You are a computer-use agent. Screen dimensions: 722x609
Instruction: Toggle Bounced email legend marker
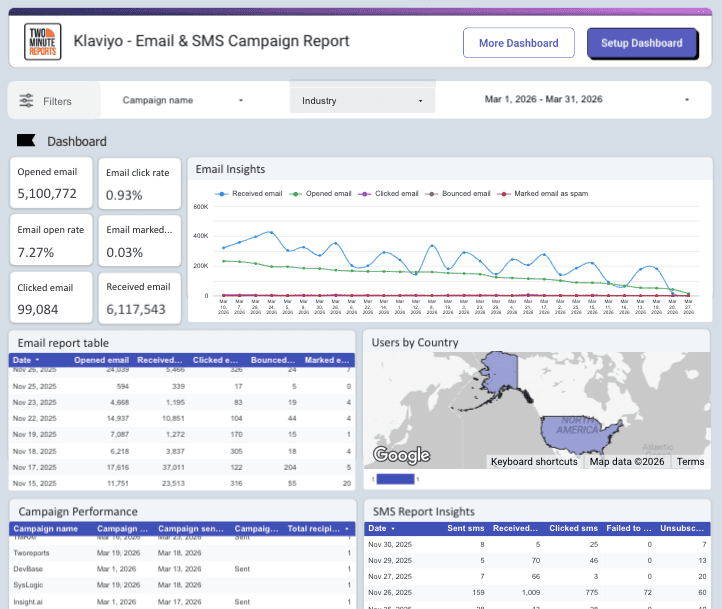(x=431, y=194)
